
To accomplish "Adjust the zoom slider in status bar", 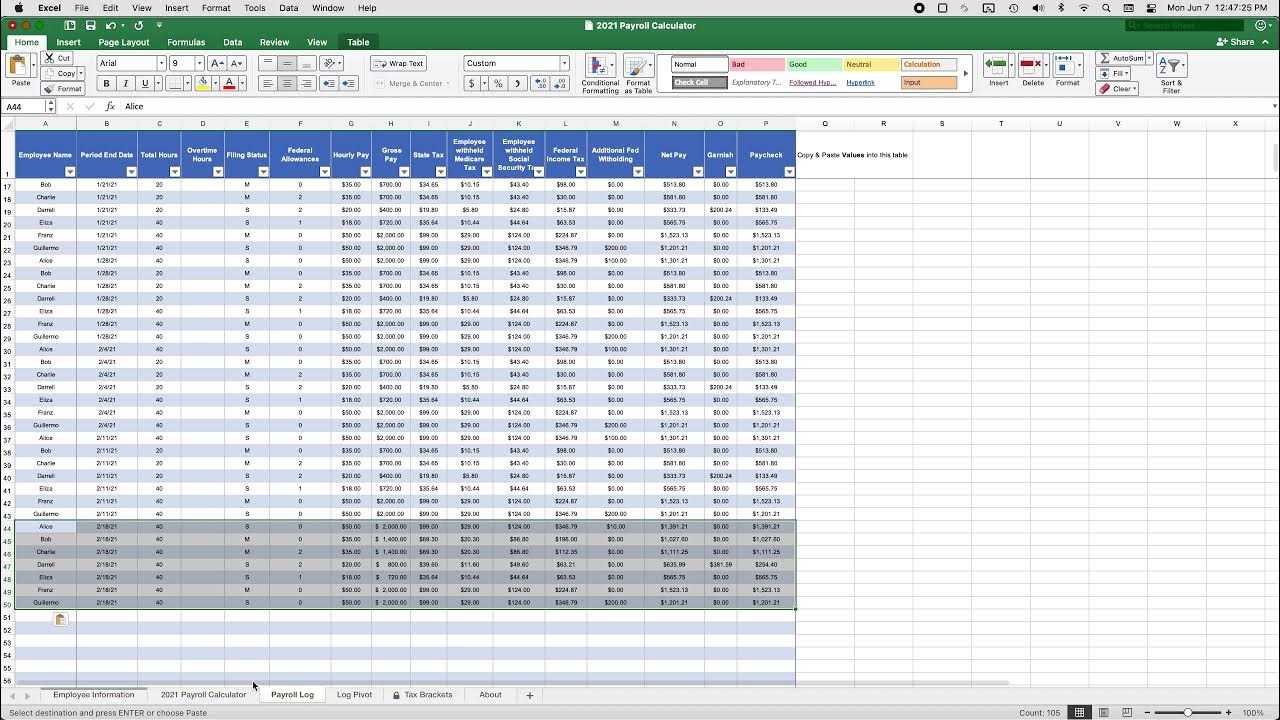I will point(1188,712).
